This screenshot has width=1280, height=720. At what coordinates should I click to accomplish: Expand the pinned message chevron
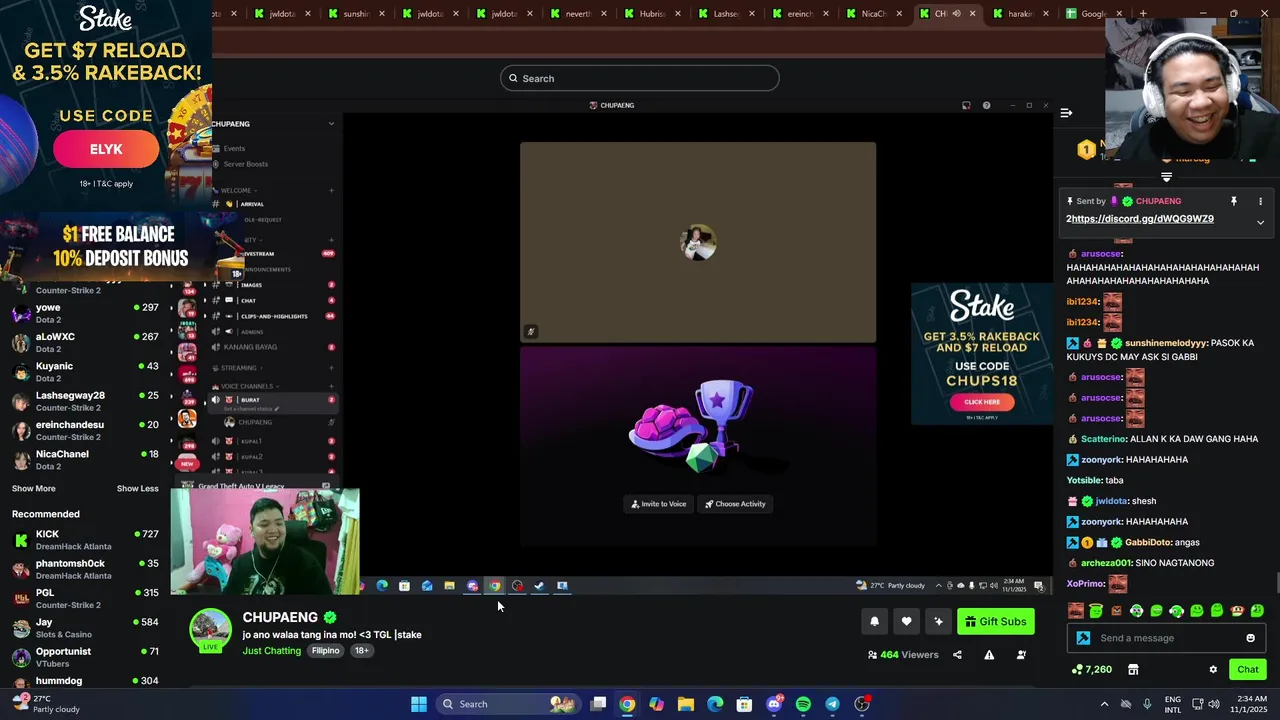pyautogui.click(x=1260, y=222)
